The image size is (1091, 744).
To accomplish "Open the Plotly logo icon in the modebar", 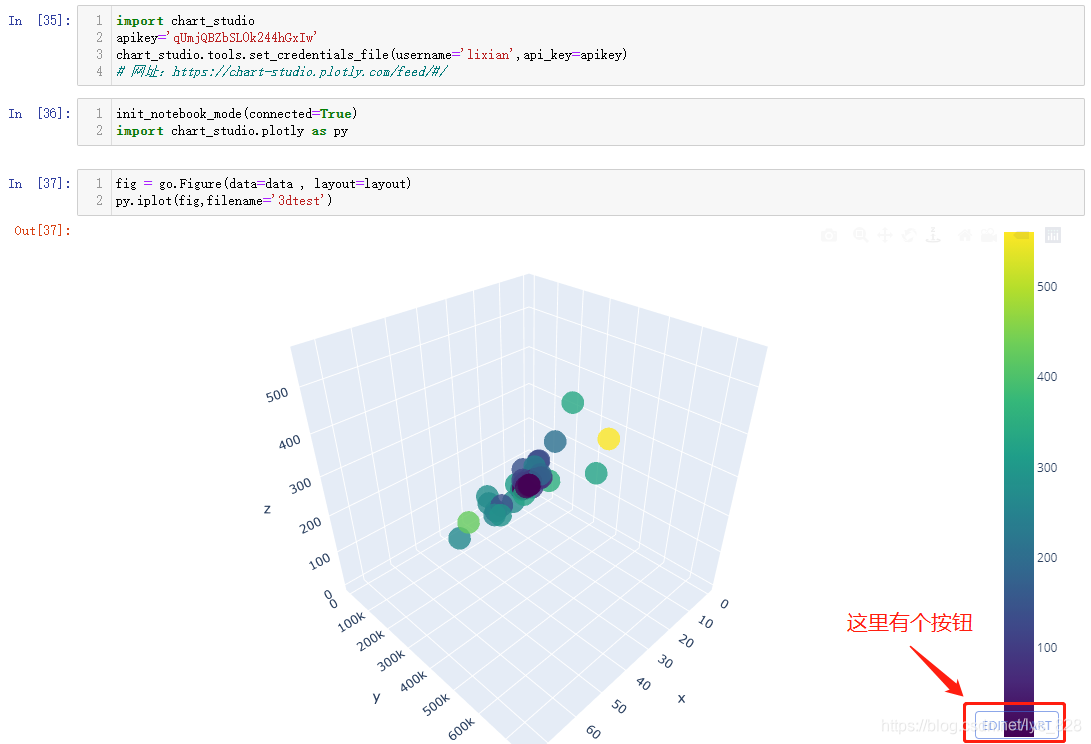I will point(1053,235).
